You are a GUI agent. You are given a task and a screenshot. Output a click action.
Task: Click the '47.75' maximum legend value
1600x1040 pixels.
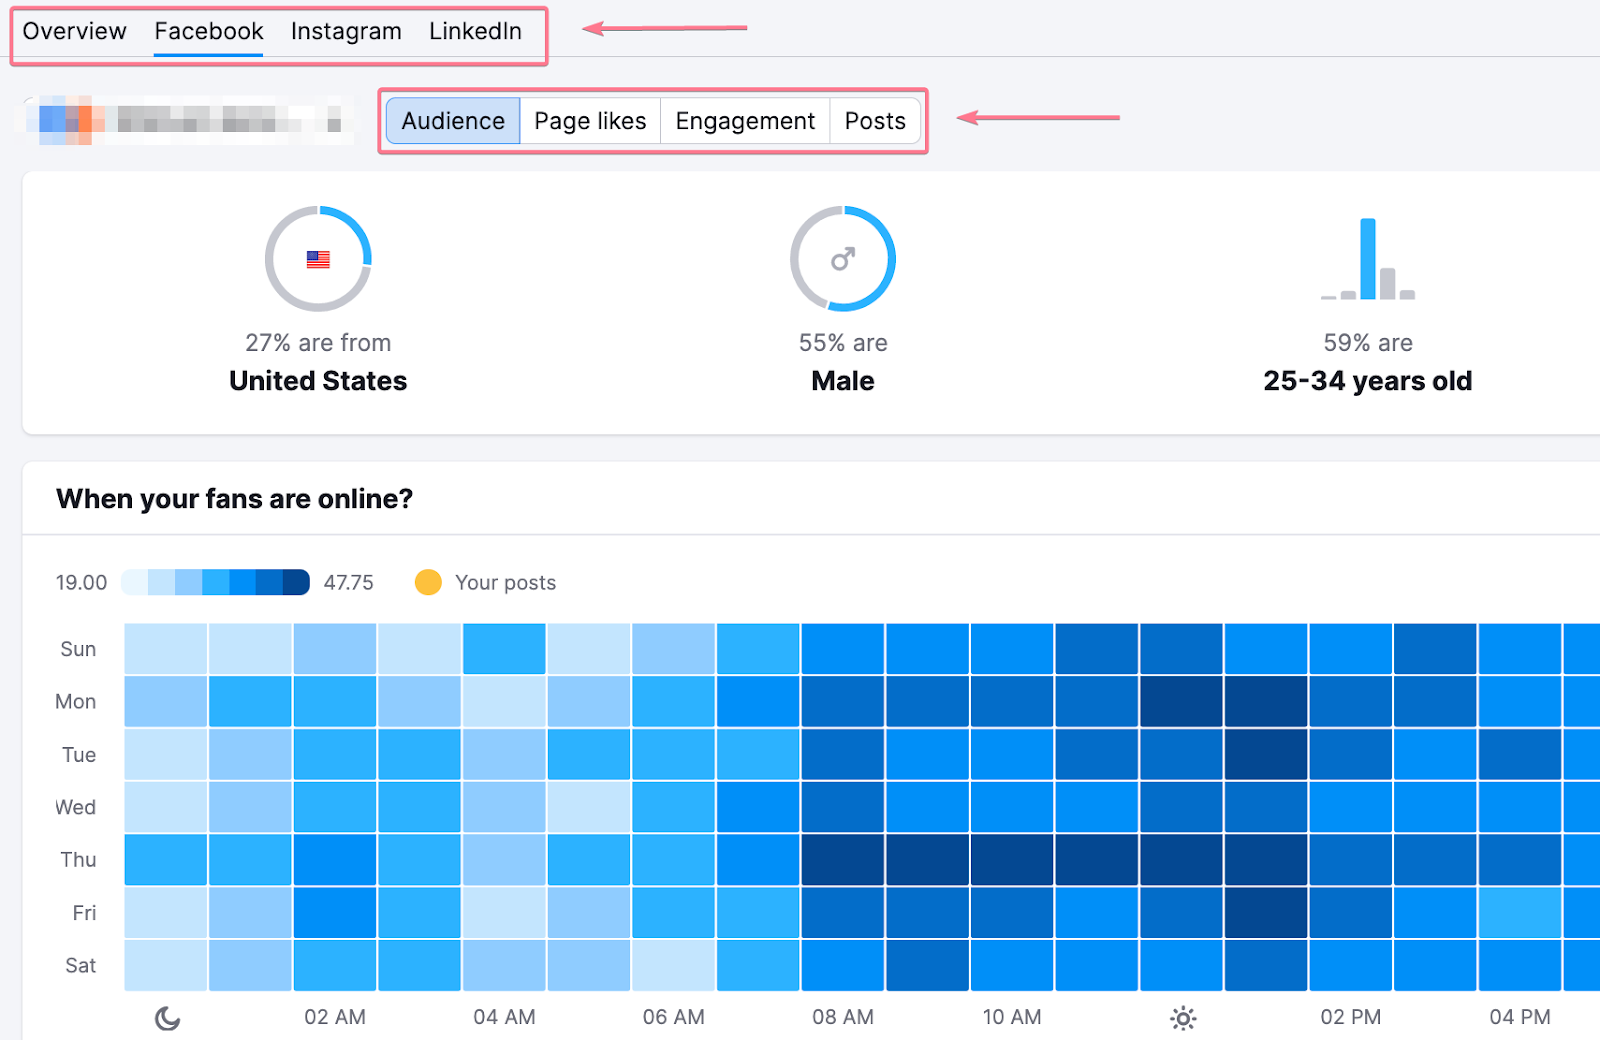point(348,582)
